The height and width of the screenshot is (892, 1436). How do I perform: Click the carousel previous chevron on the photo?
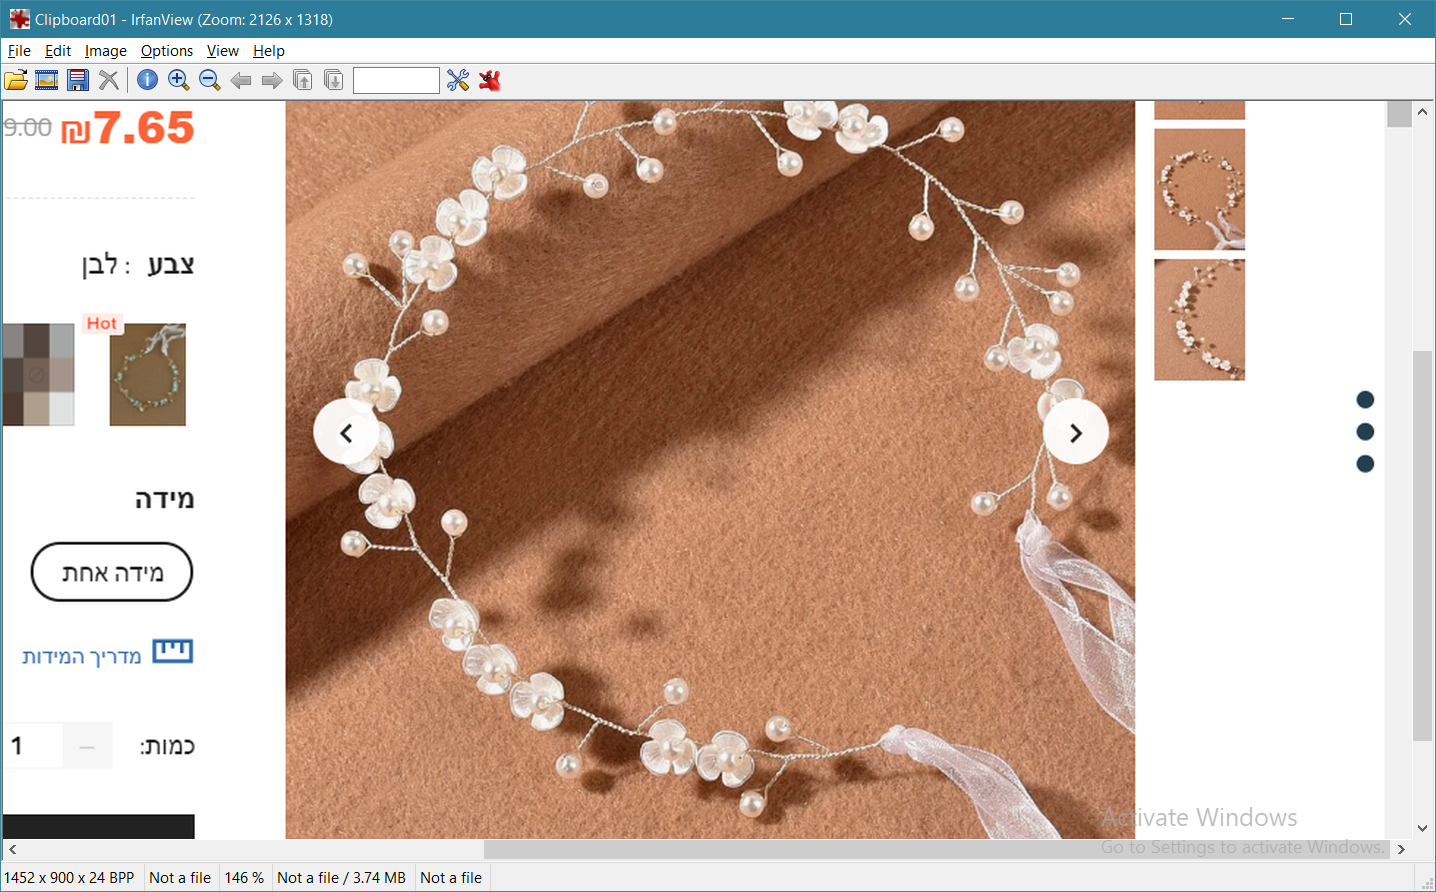coord(346,433)
